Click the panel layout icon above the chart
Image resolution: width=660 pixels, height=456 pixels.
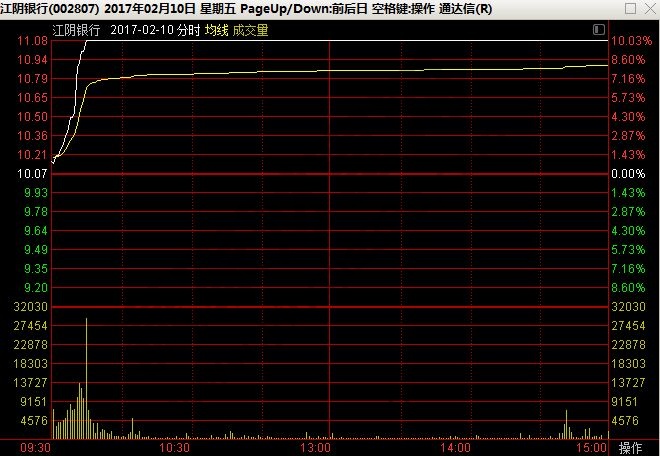point(598,30)
